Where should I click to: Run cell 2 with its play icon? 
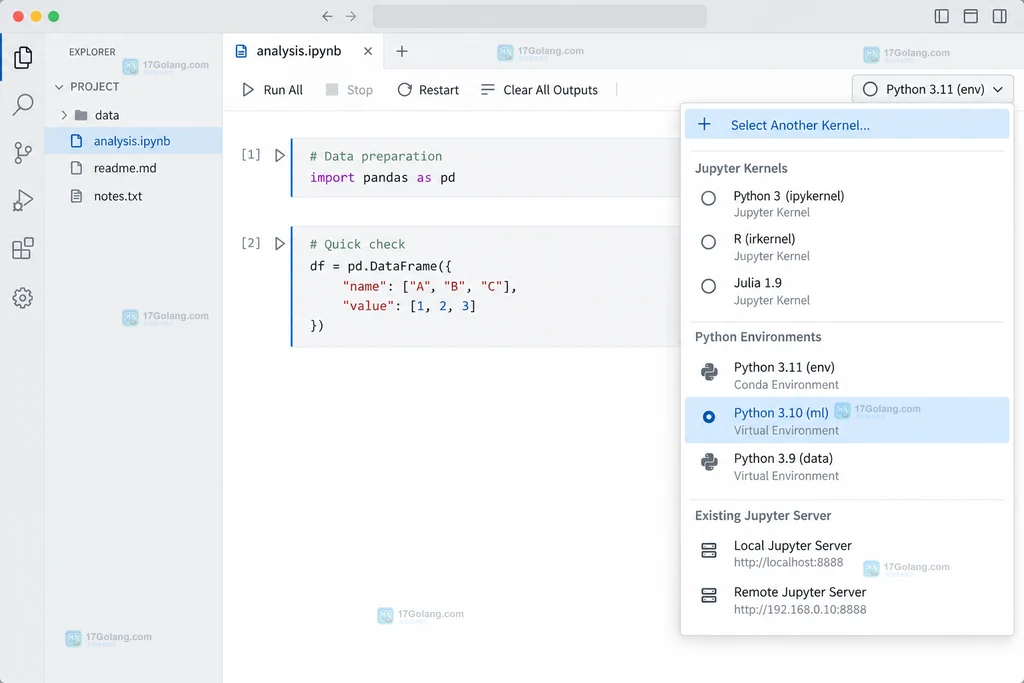(280, 244)
